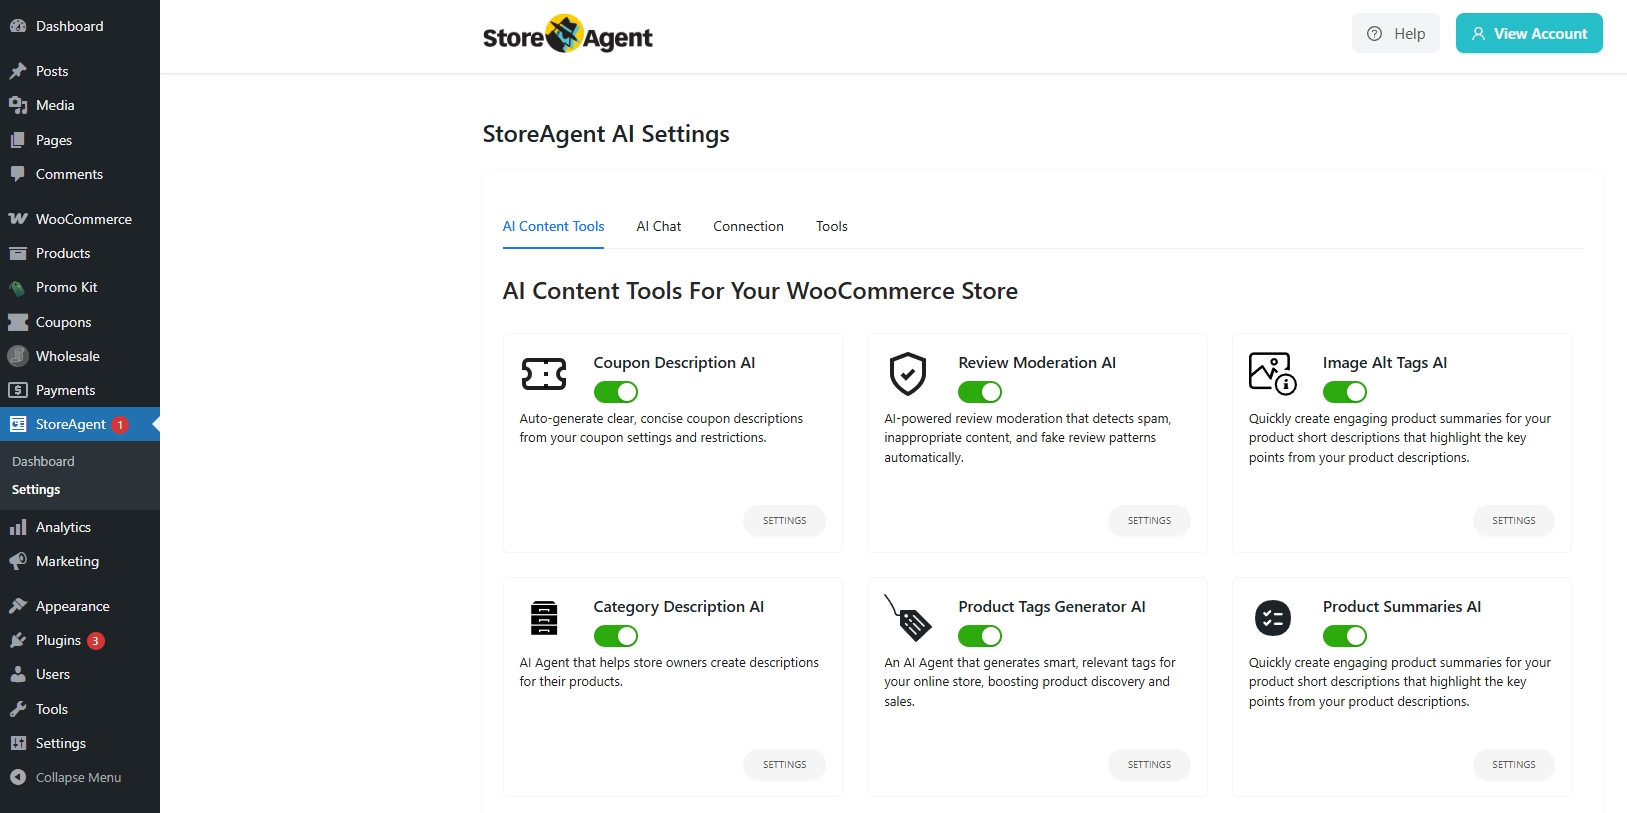
Task: Click the Product Tags Generator tag icon
Action: point(908,618)
